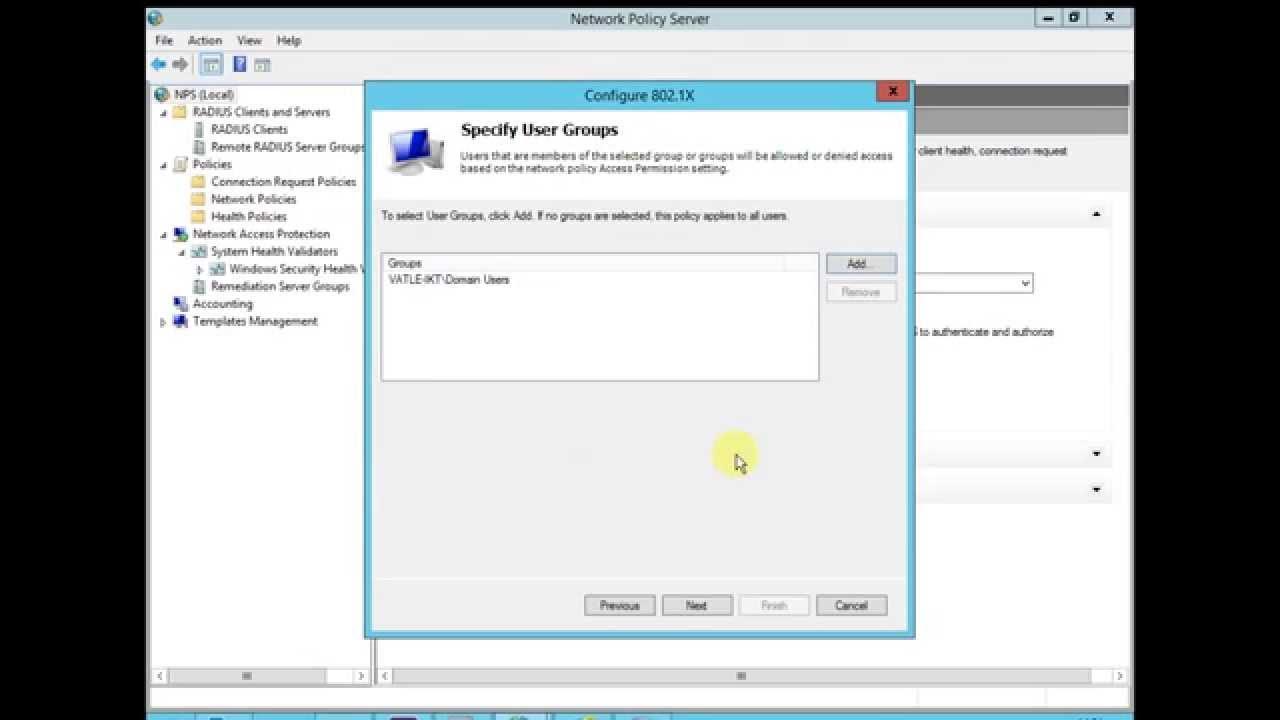This screenshot has width=1280, height=720.
Task: Select Connection Request Policies tree item
Action: tap(284, 182)
